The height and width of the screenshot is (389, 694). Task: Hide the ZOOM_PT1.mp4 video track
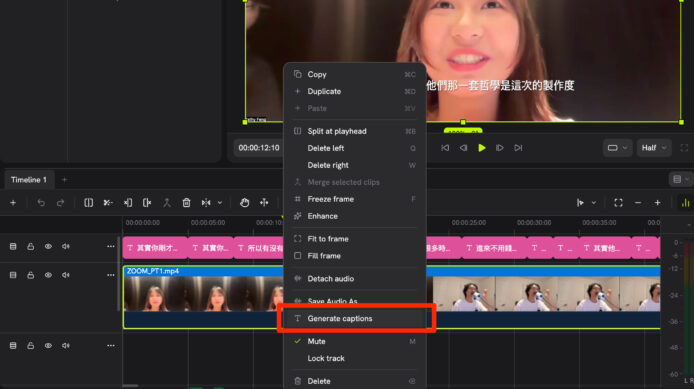(x=48, y=275)
